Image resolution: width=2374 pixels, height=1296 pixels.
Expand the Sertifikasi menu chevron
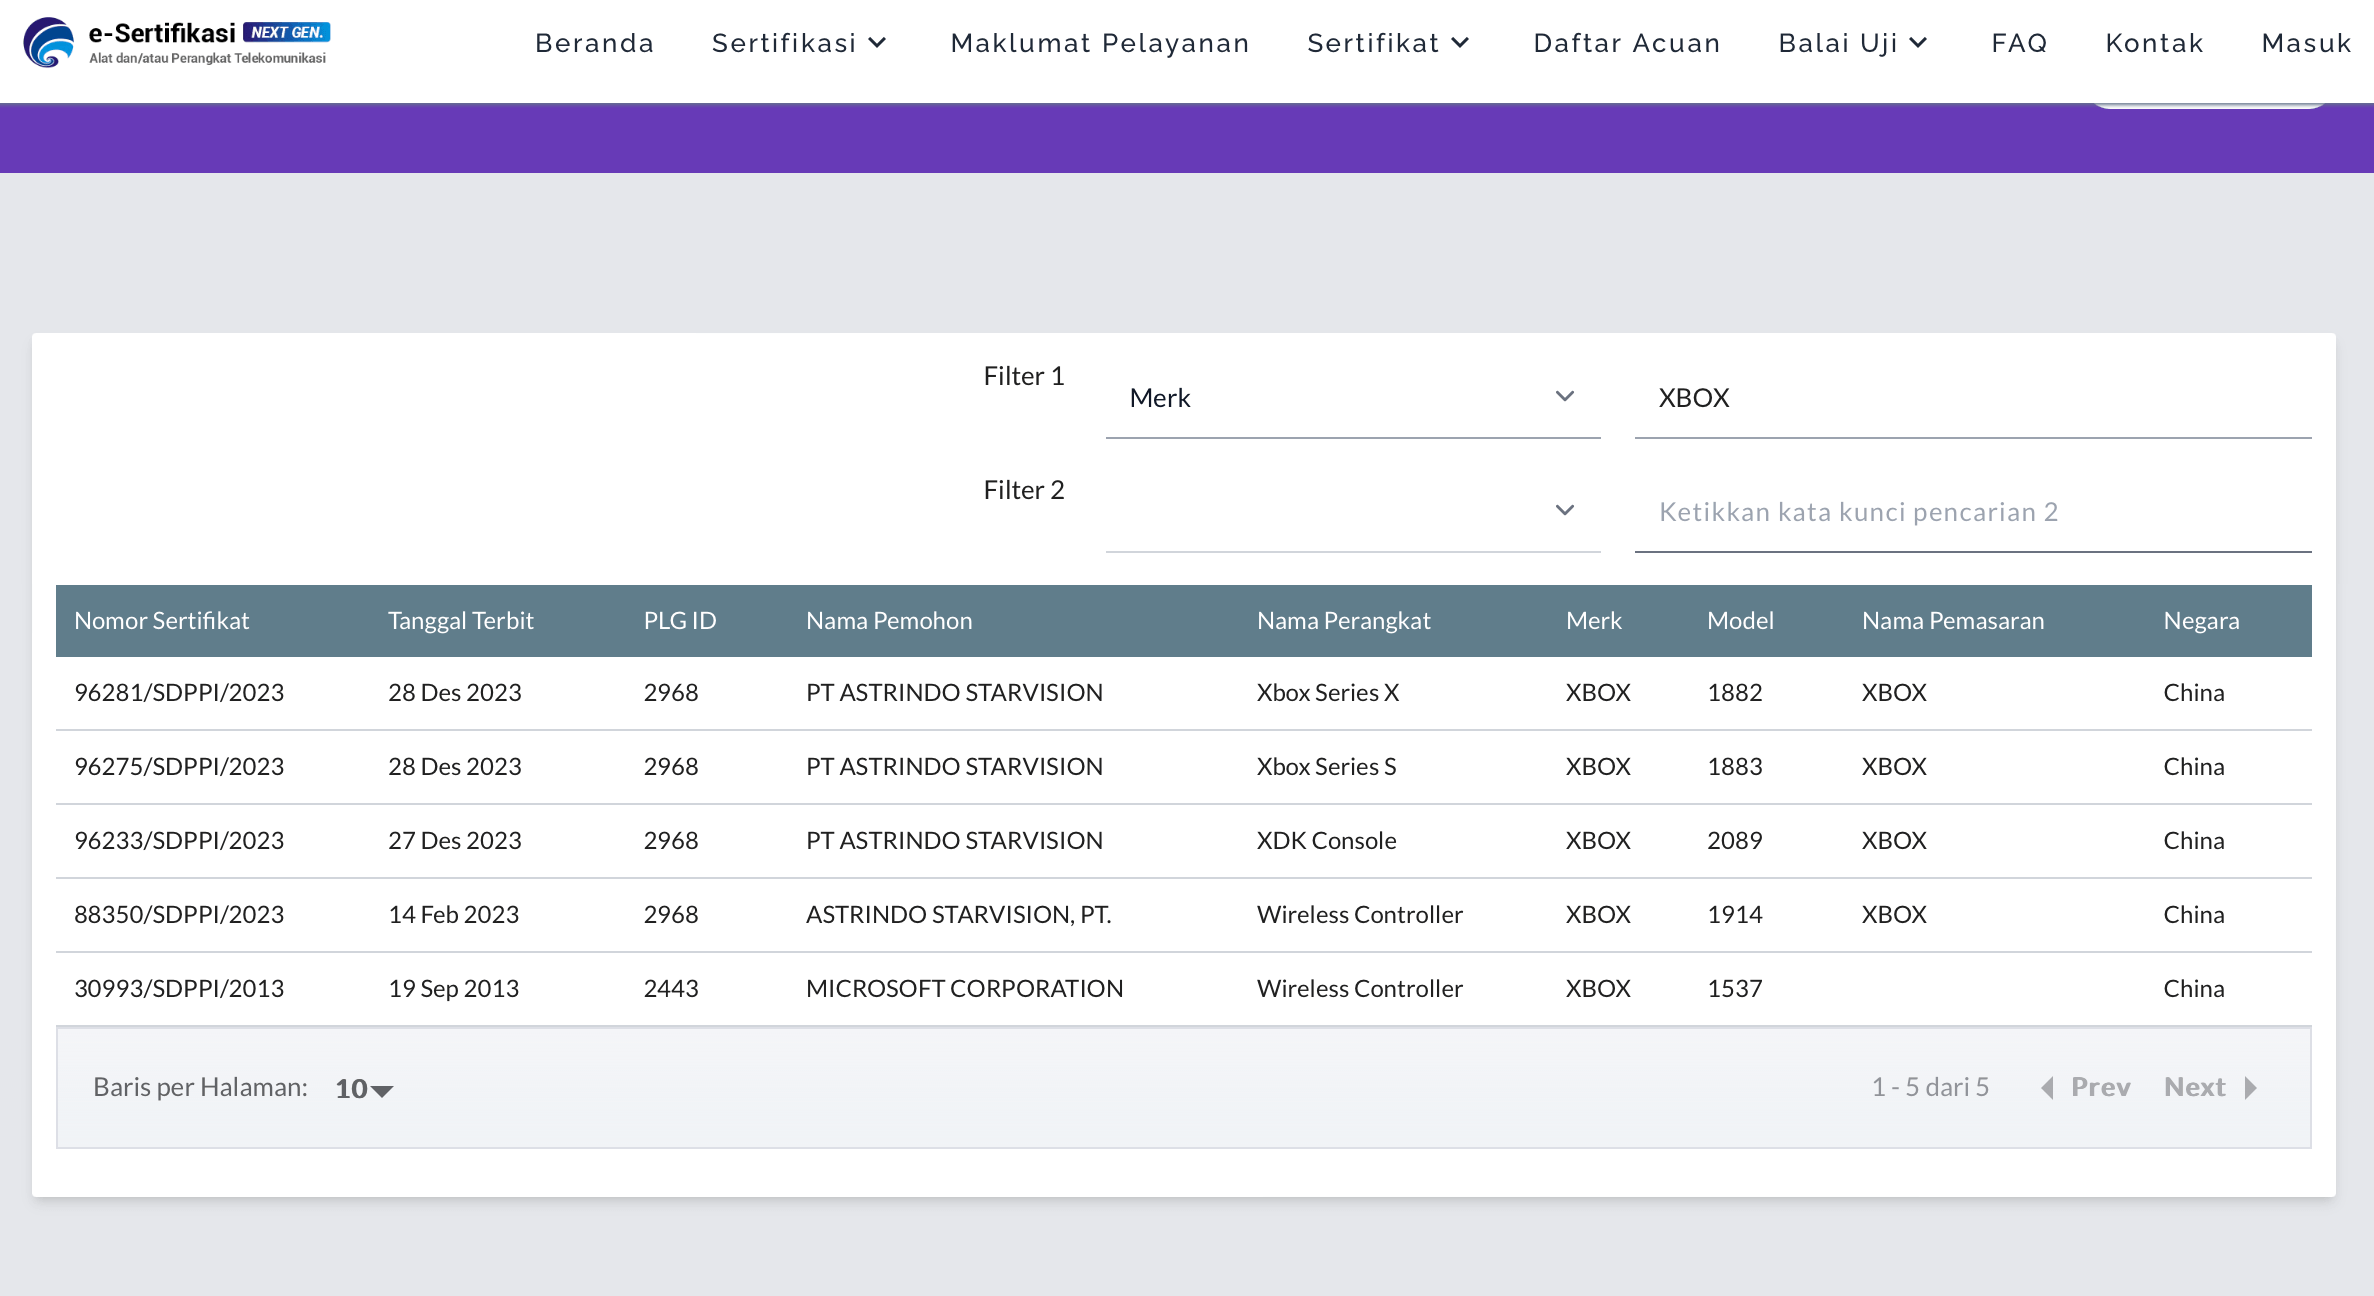(x=878, y=43)
